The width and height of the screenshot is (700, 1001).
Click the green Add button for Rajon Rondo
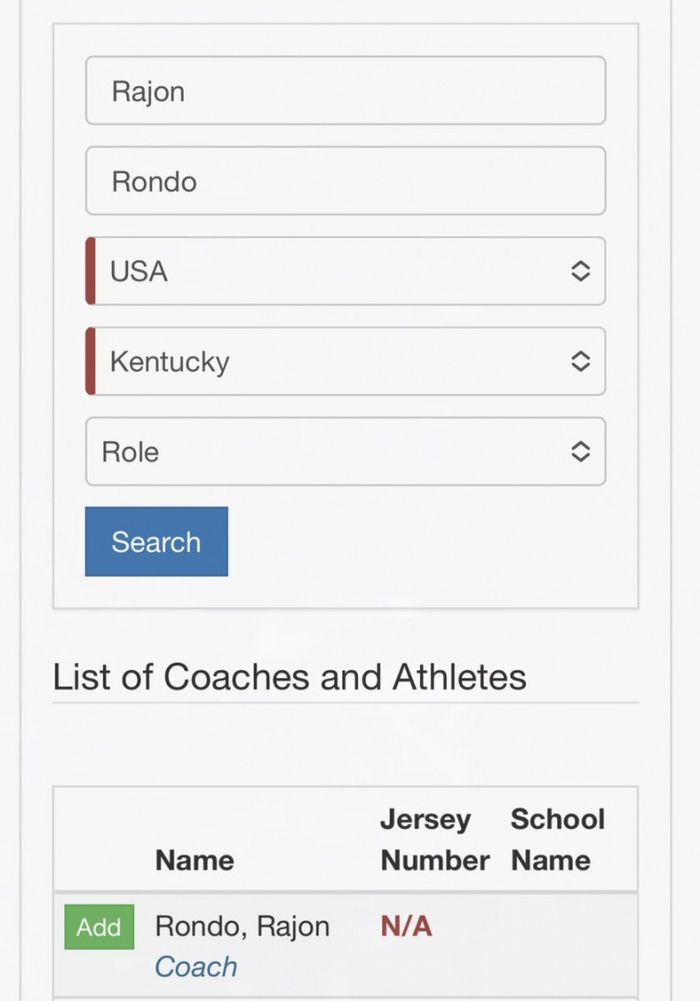[x=99, y=927]
